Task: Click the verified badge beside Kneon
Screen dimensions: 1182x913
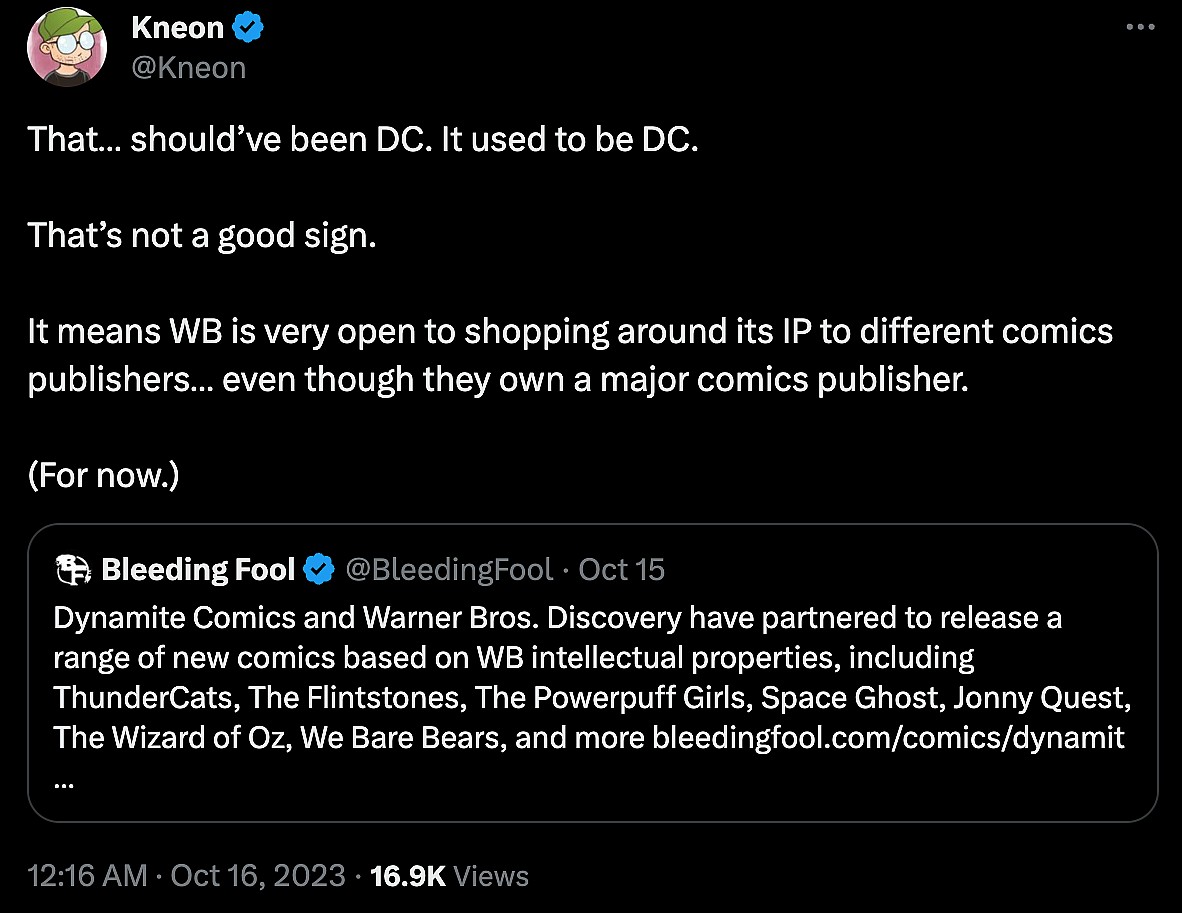Action: point(248,29)
